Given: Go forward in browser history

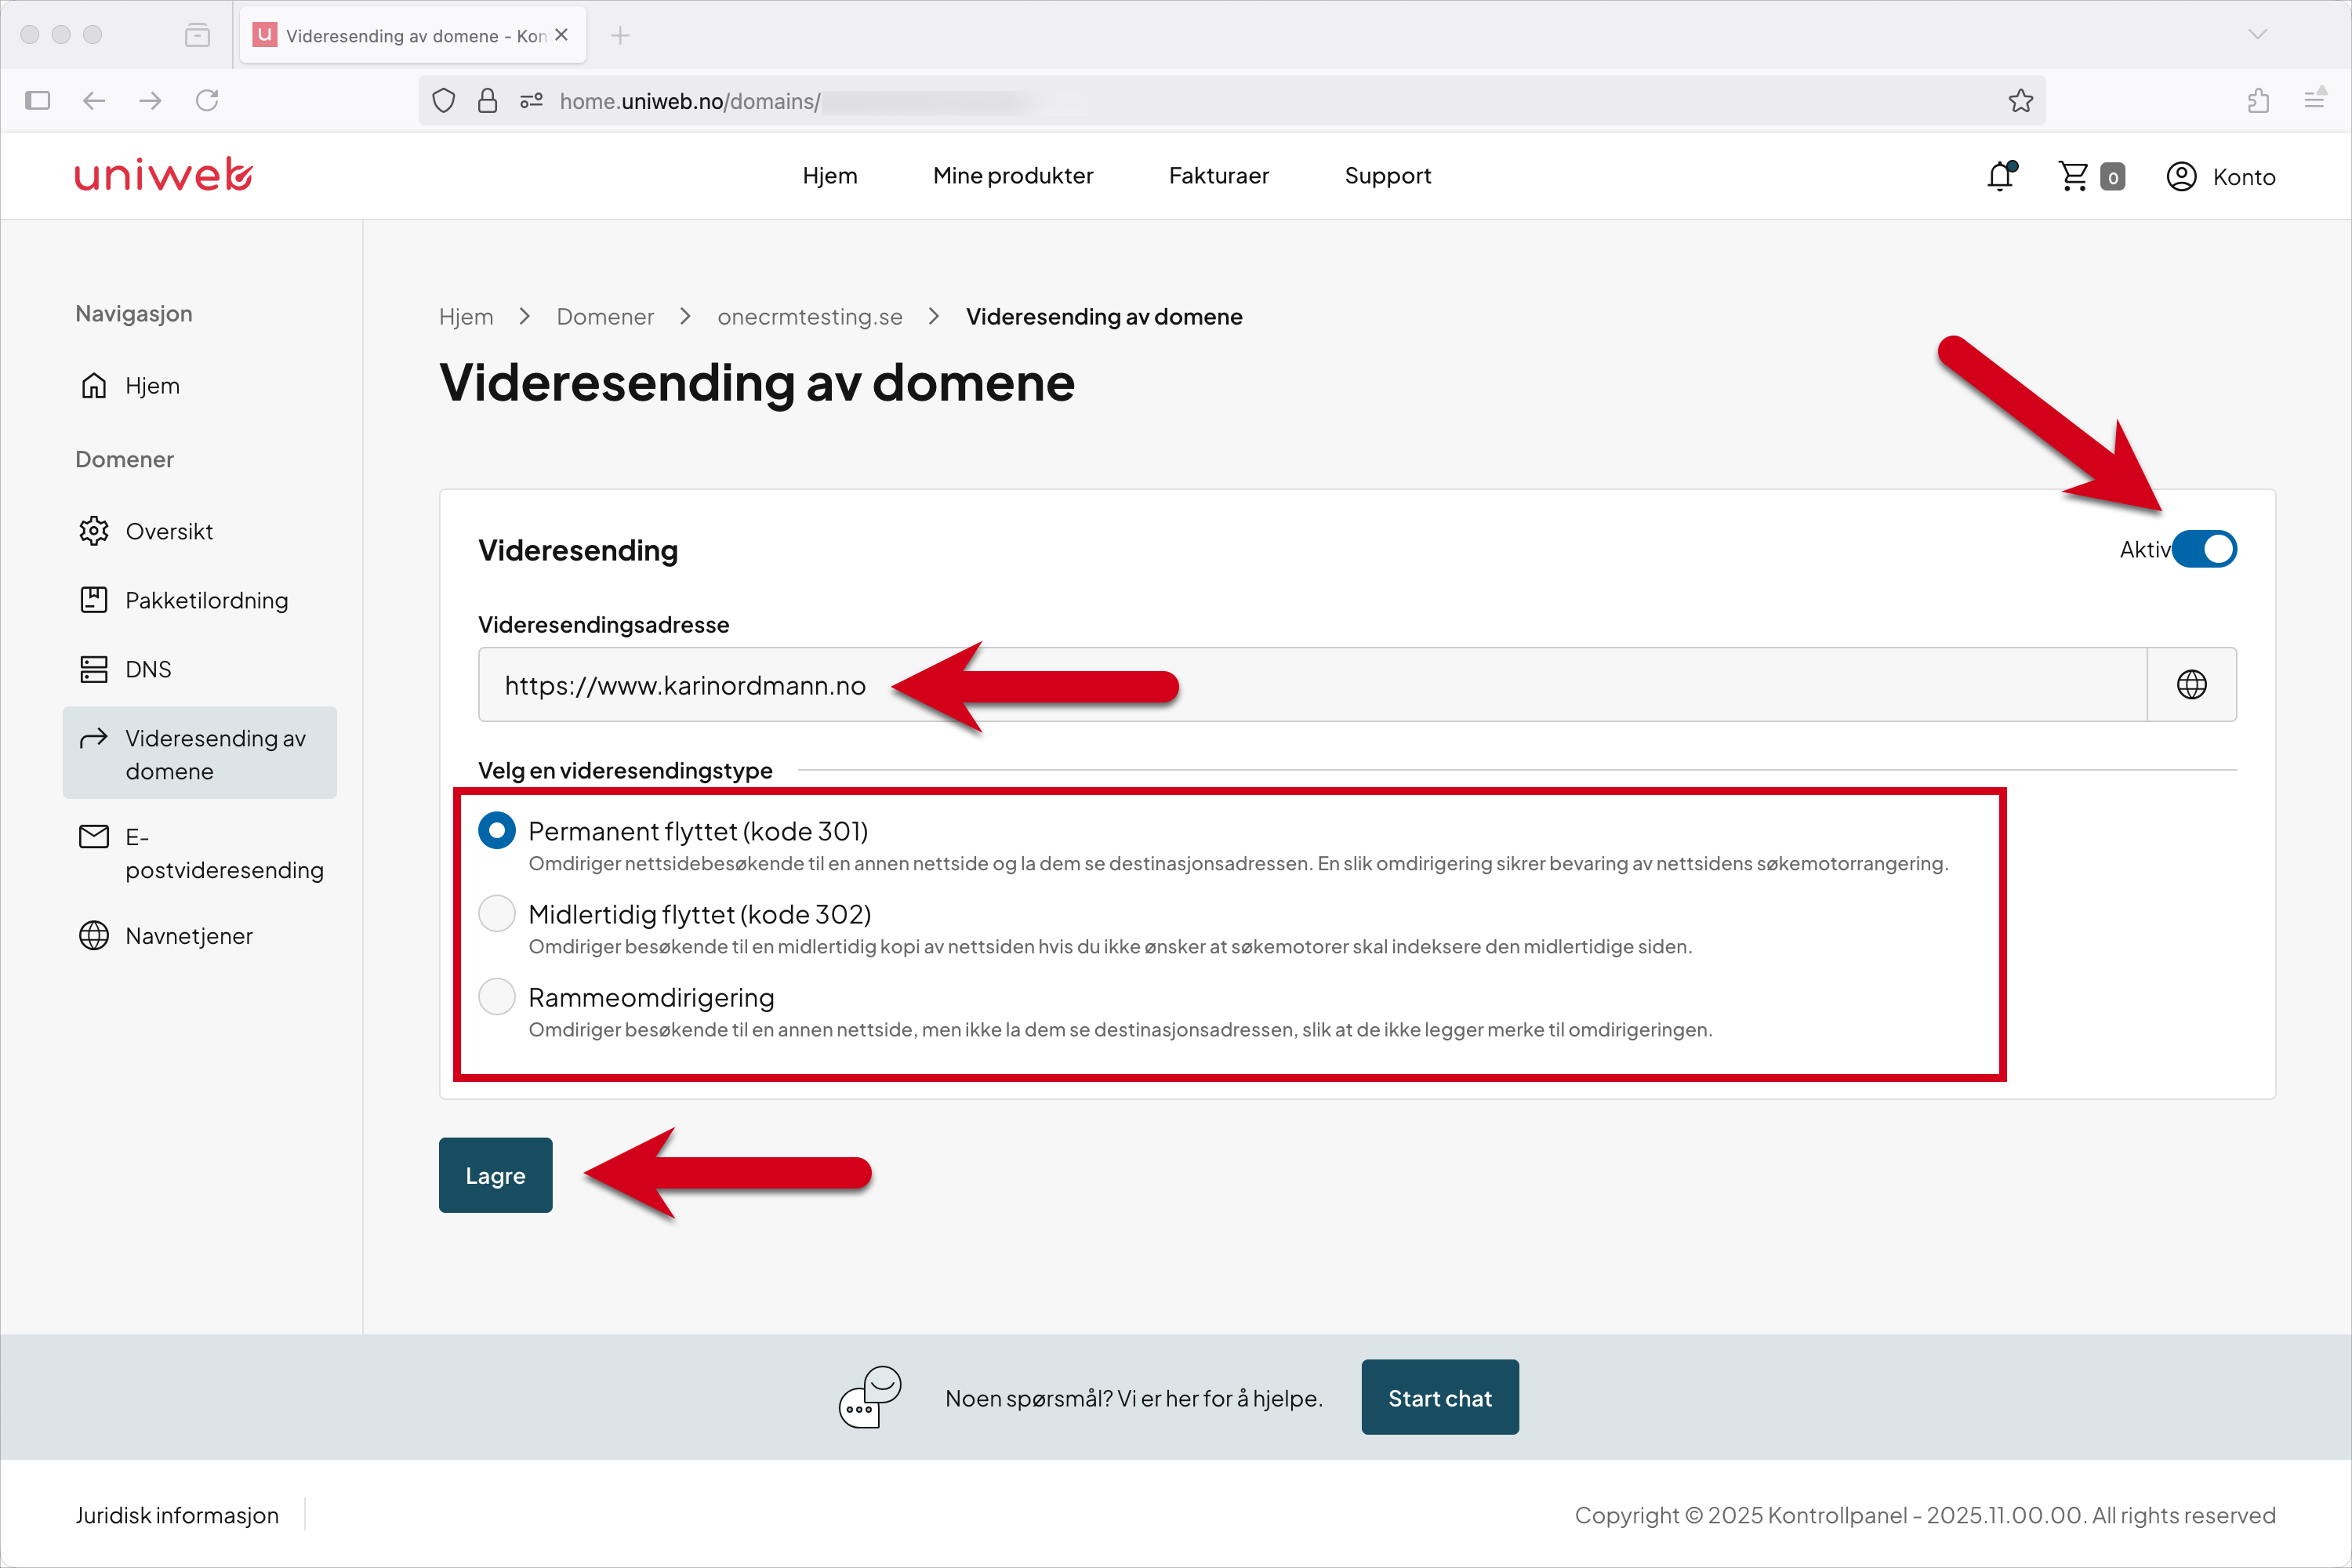Looking at the screenshot, I should pyautogui.click(x=150, y=100).
